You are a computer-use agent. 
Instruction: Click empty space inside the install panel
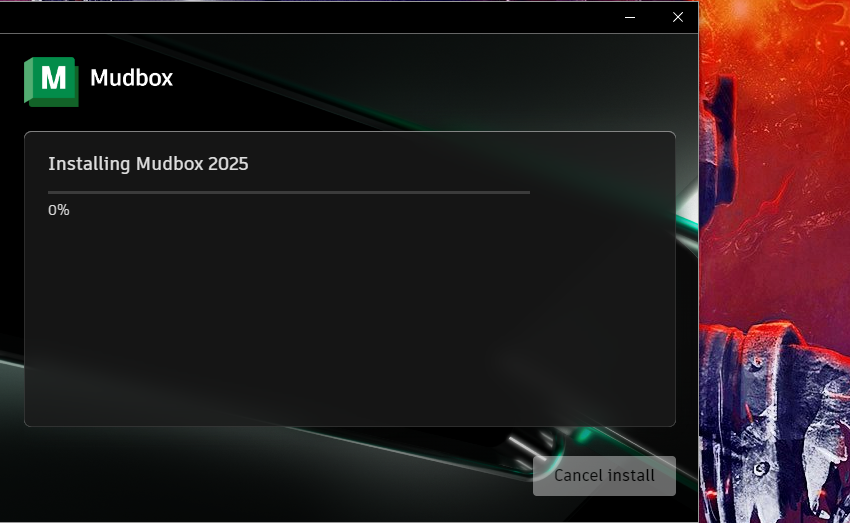point(350,320)
